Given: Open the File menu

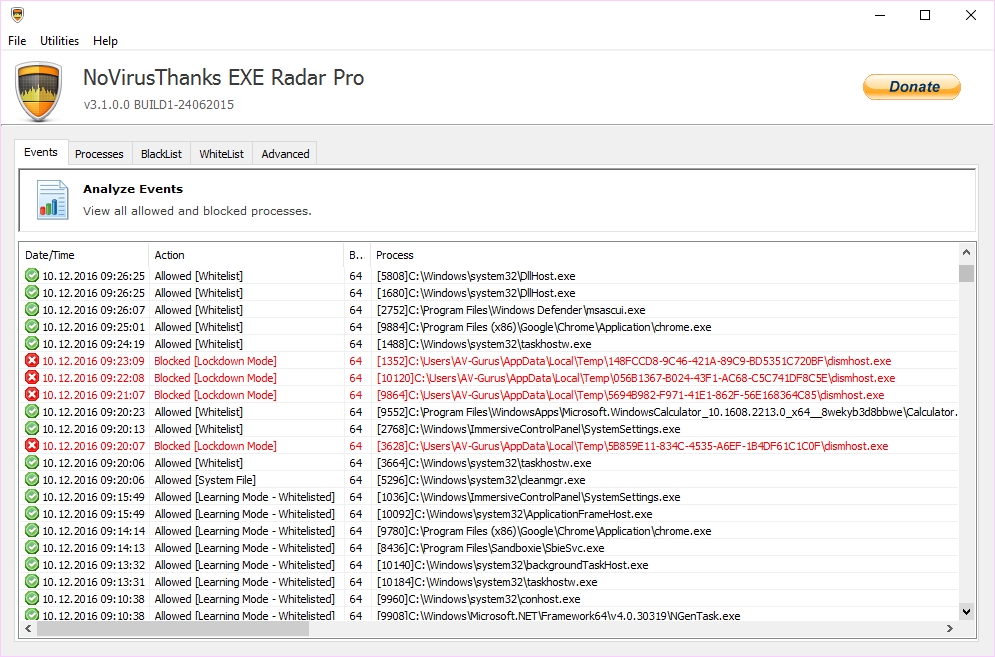Looking at the screenshot, I should (17, 41).
